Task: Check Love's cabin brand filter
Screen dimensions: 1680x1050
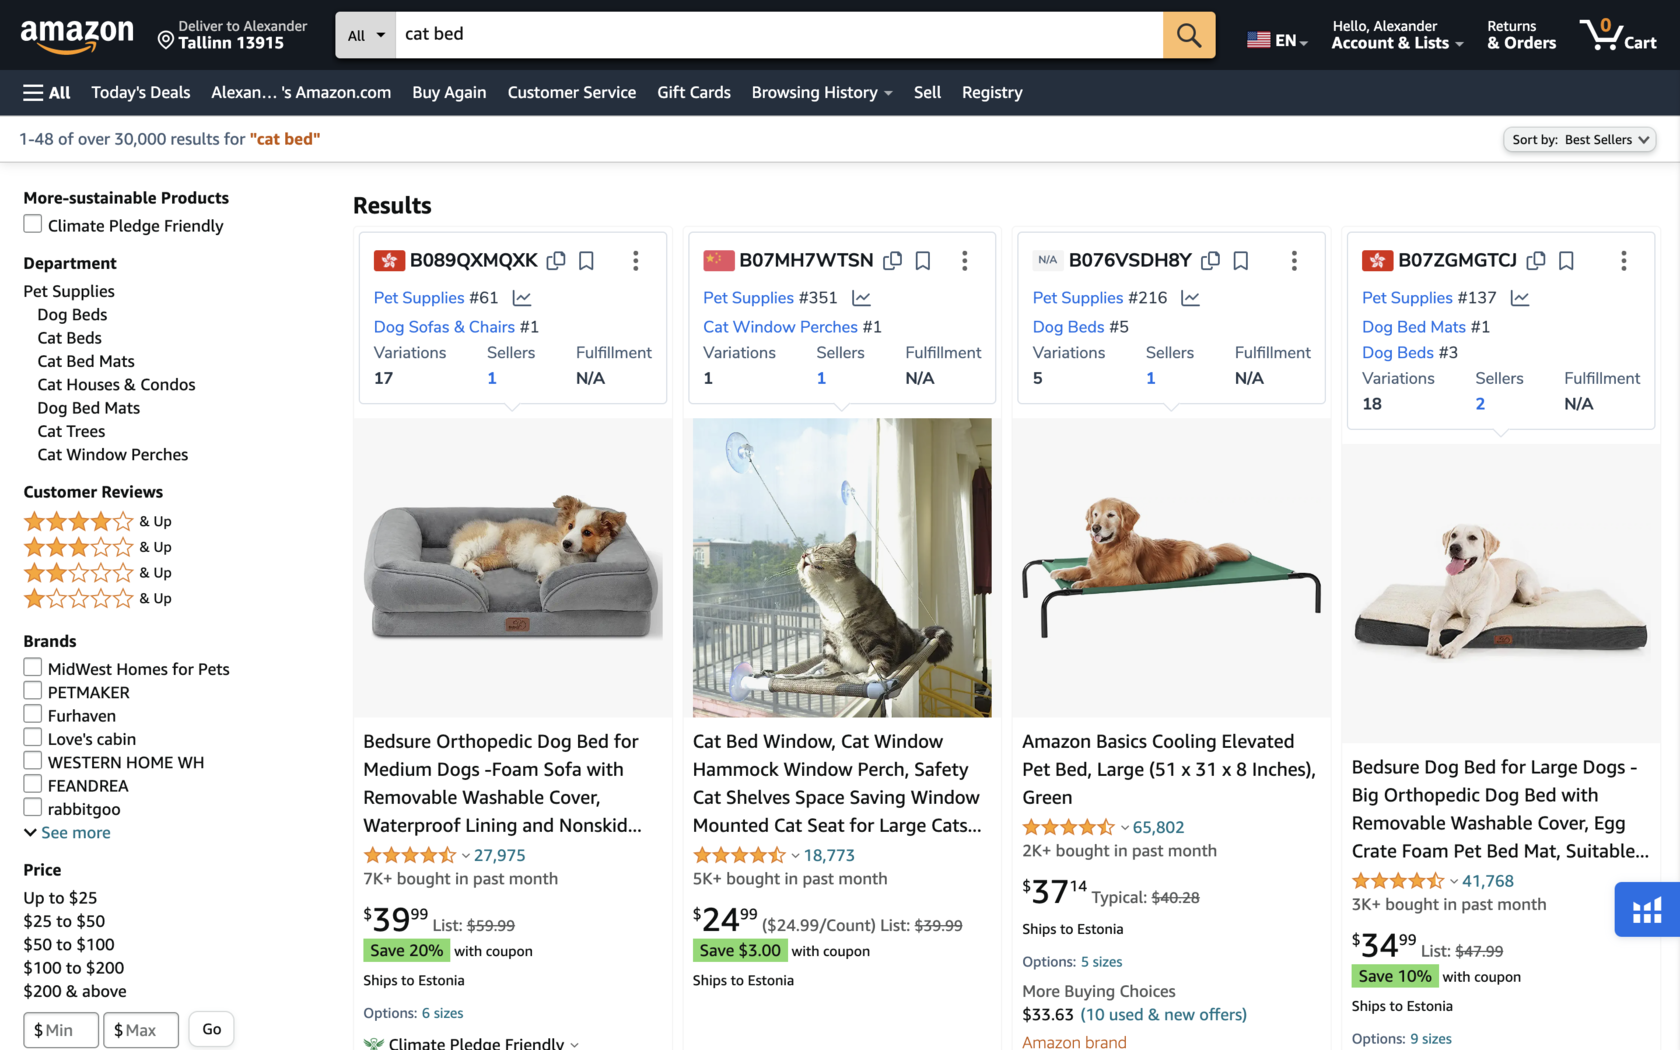Action: tap(33, 737)
